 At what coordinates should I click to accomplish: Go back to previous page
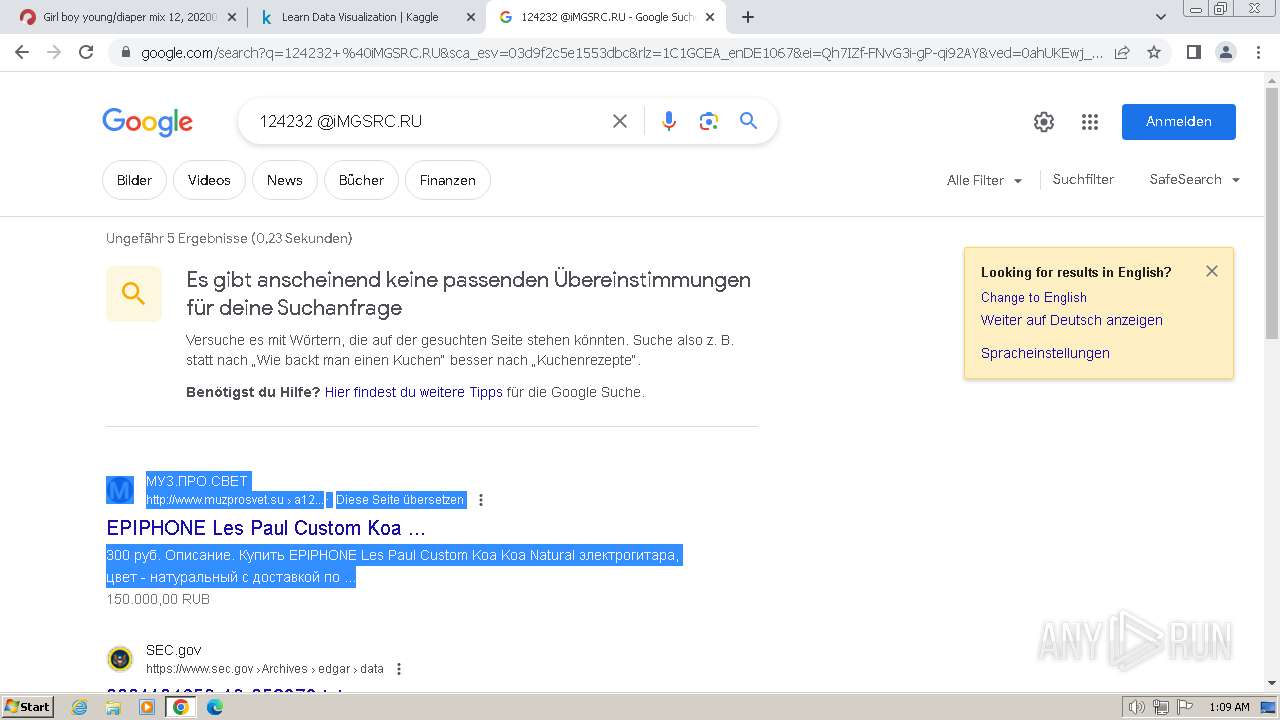22,52
